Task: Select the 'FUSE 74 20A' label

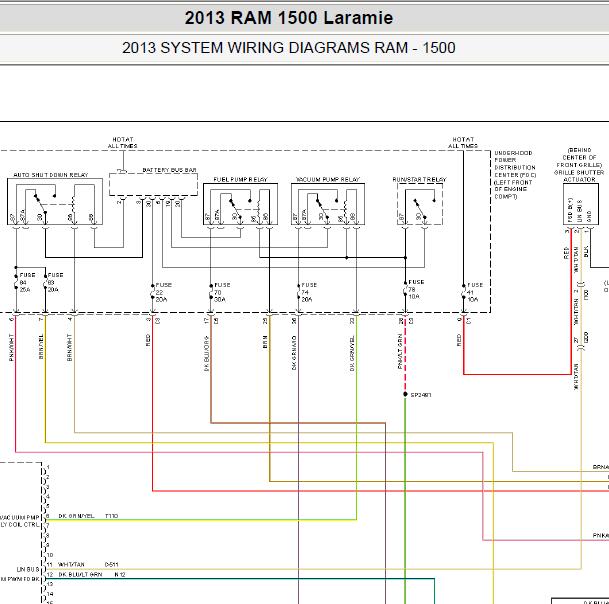Action: 309,292
